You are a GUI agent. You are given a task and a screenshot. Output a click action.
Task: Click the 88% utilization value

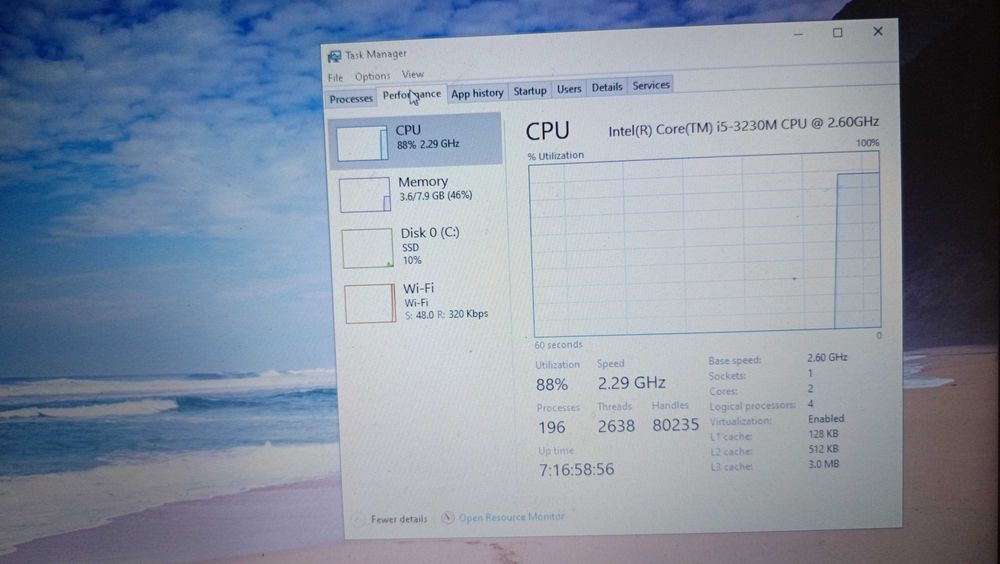(x=552, y=385)
